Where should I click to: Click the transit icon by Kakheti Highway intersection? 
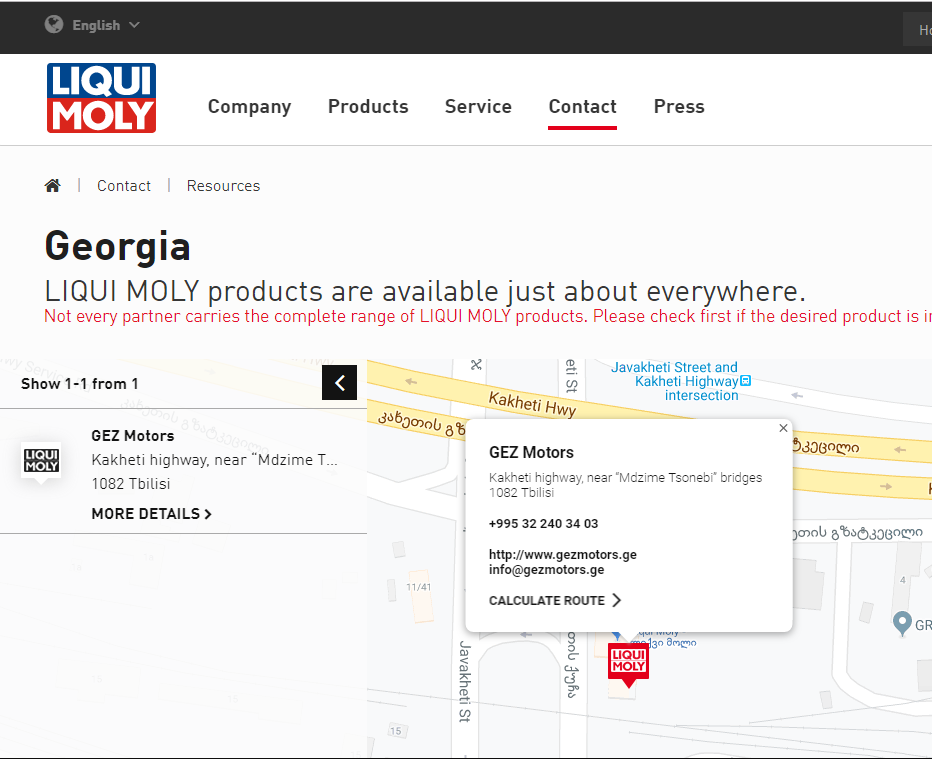tap(745, 381)
